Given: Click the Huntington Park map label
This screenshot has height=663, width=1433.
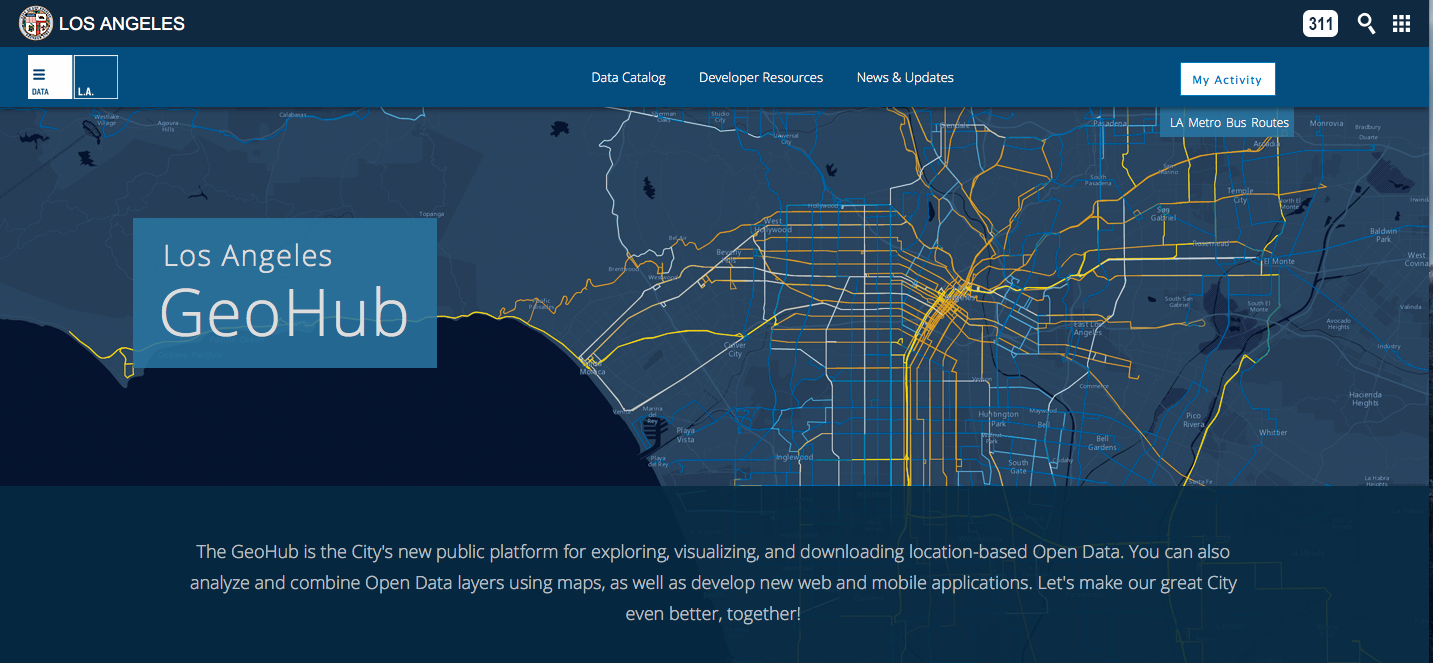Looking at the screenshot, I should pyautogui.click(x=999, y=418).
